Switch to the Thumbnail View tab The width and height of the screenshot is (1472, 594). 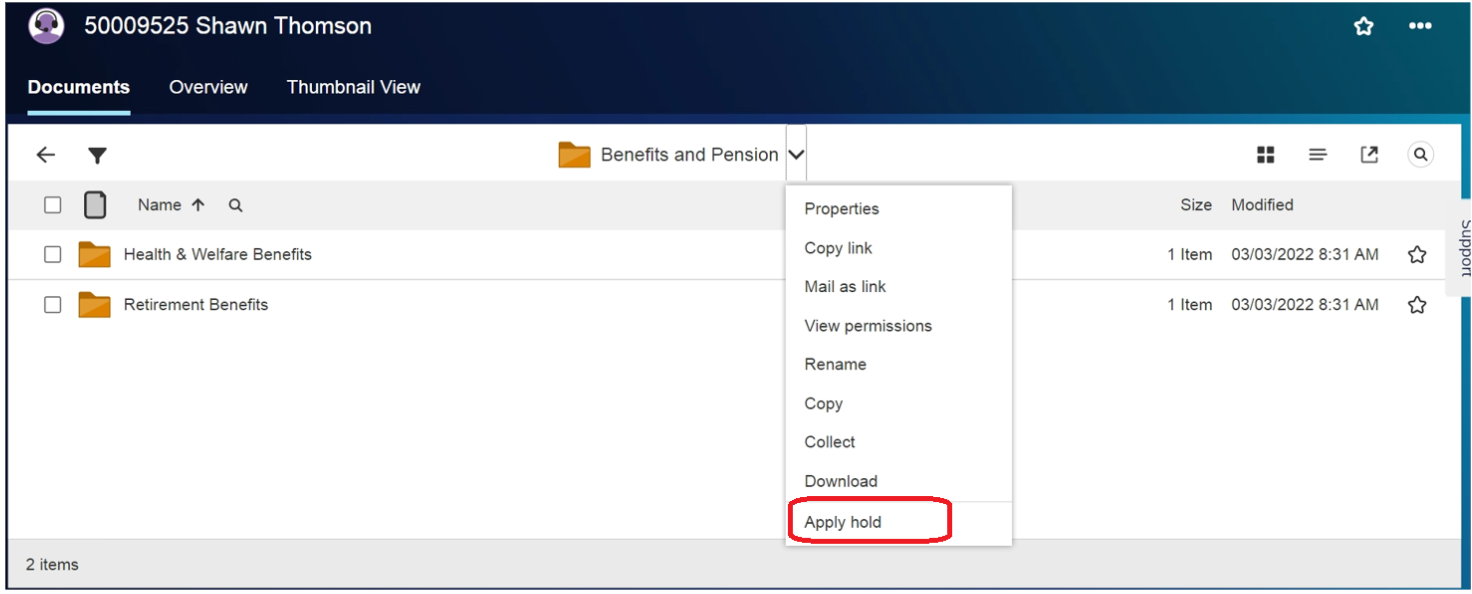pyautogui.click(x=353, y=87)
